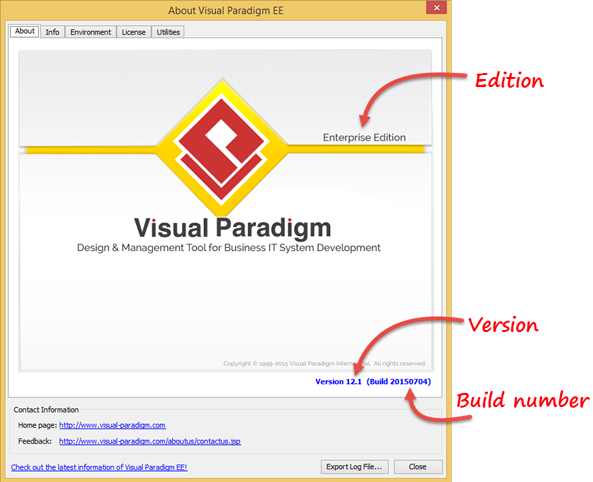Click the Visual Paradigm diamond logo
This screenshot has height=482, width=593.
click(222, 148)
